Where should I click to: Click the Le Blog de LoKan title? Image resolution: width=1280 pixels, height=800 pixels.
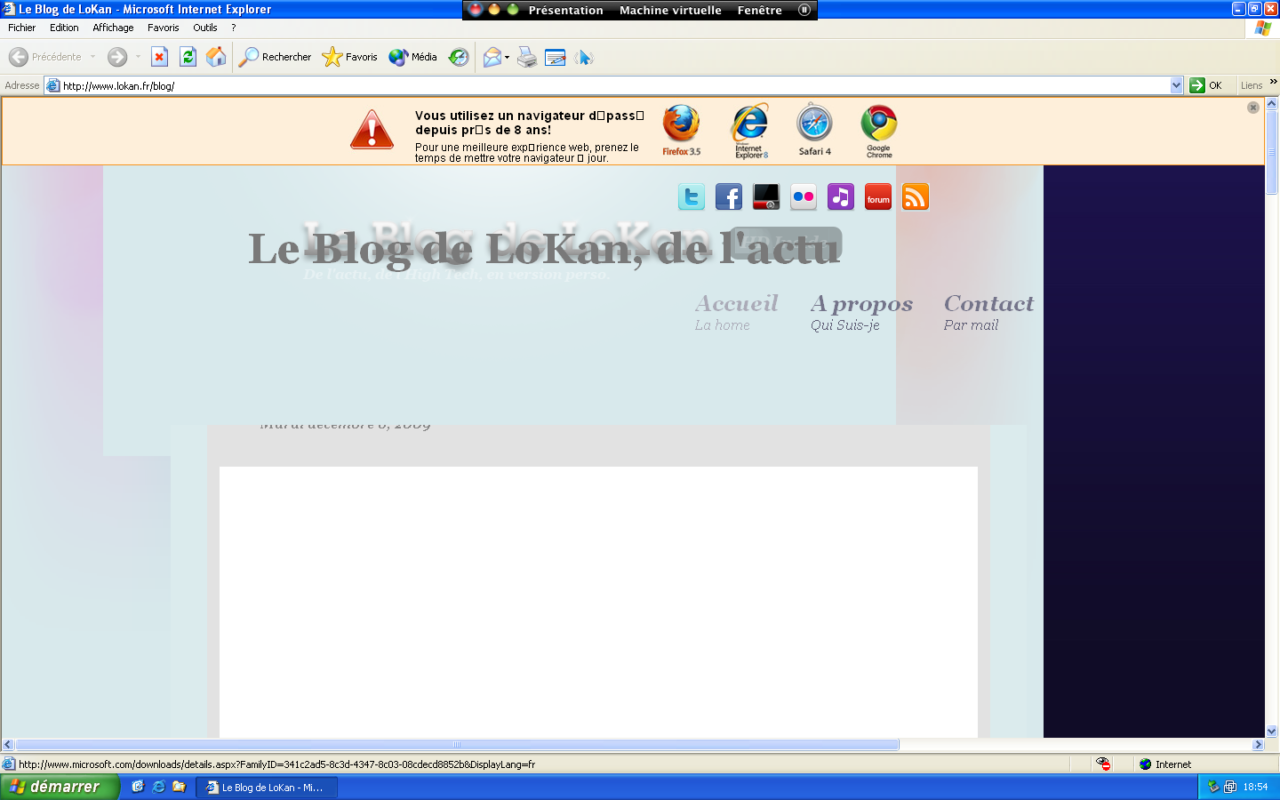point(544,249)
